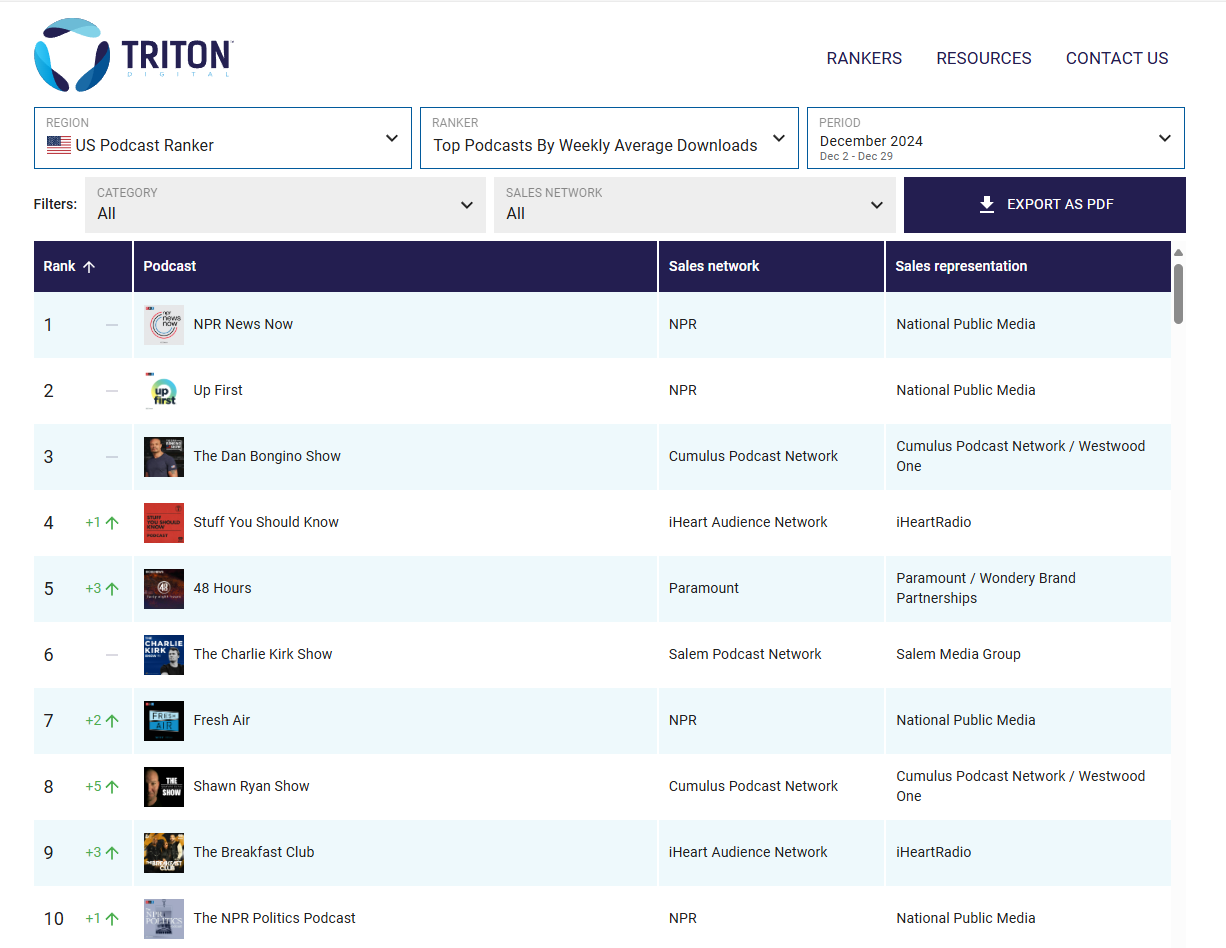
Task: Click the +1 up arrow for NPR Politics Podcast
Action: coord(112,918)
